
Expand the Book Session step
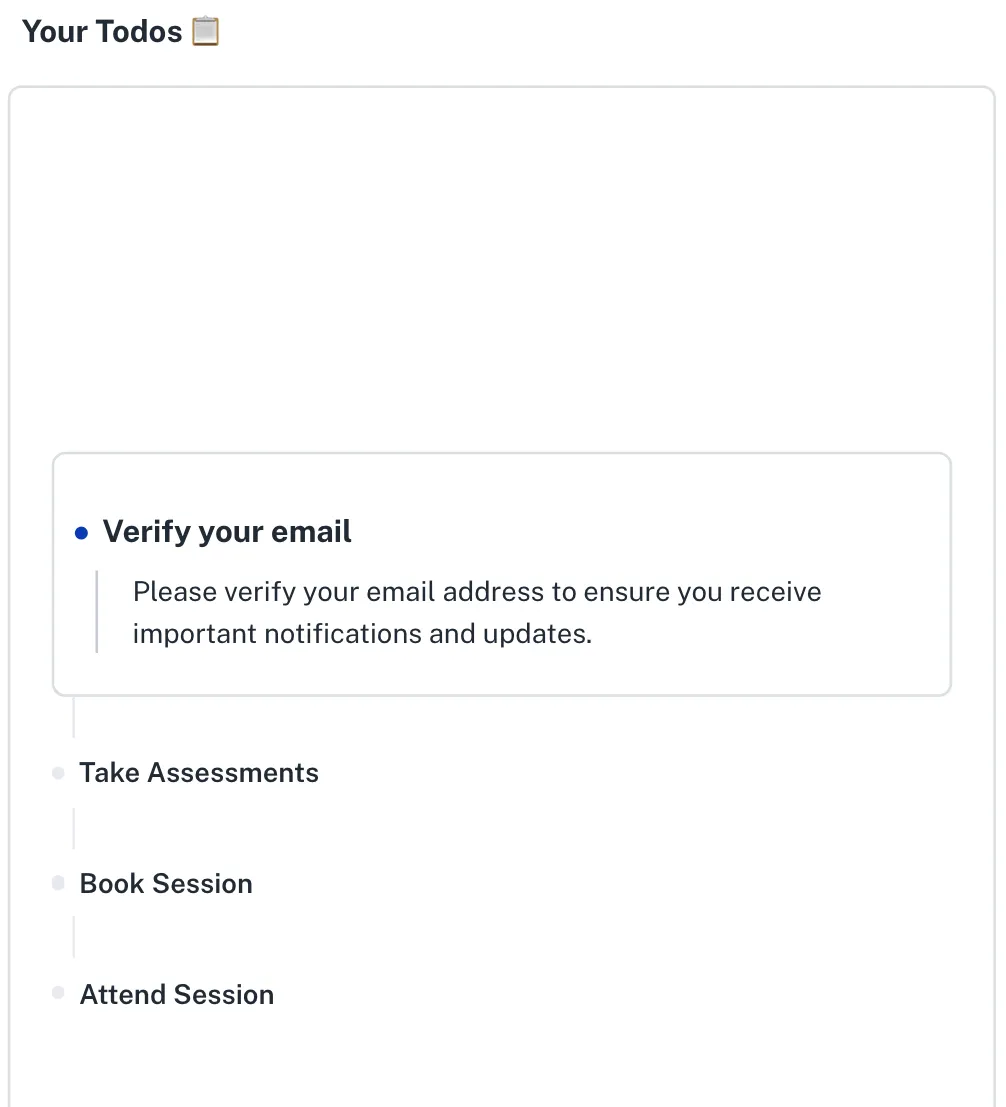pos(166,884)
